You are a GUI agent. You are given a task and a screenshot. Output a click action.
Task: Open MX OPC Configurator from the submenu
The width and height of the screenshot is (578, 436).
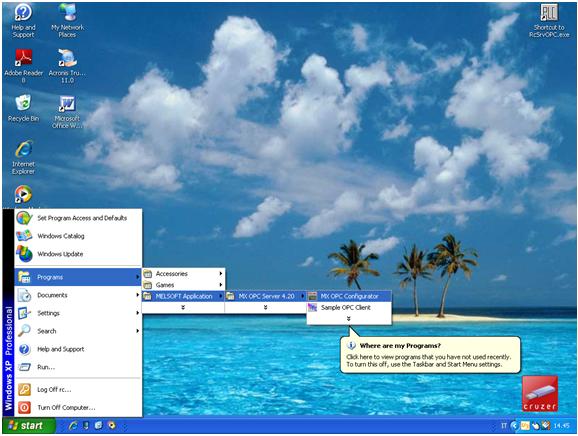tap(349, 296)
